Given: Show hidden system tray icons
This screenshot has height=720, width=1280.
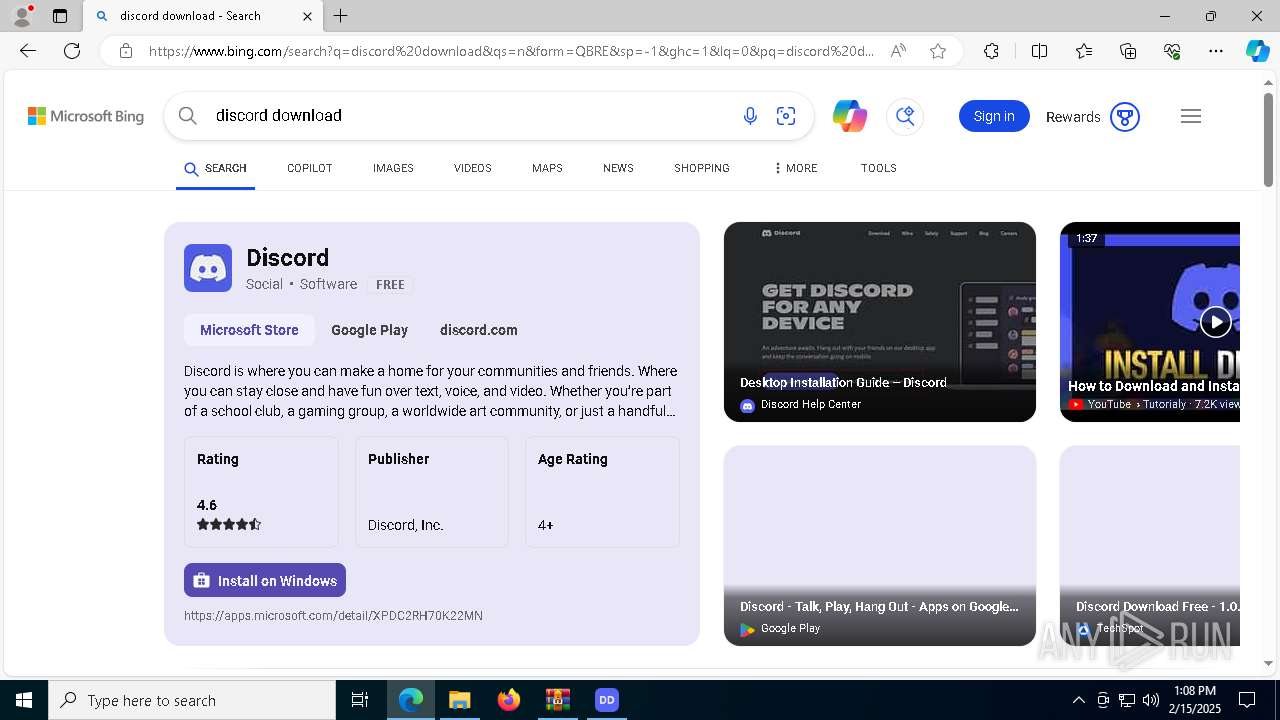Looking at the screenshot, I should [x=1078, y=700].
